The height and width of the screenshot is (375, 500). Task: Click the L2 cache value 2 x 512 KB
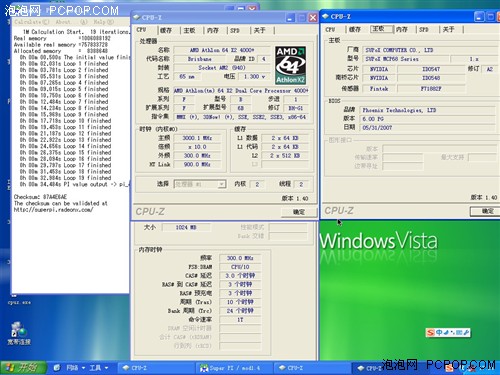pyautogui.click(x=285, y=155)
